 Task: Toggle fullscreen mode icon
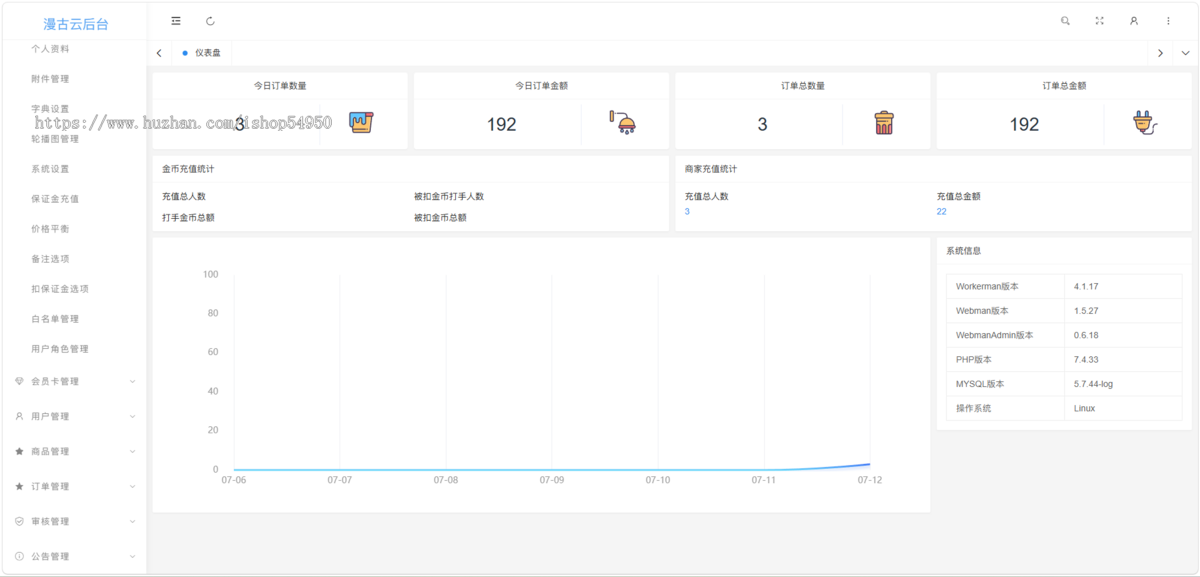(x=1099, y=21)
